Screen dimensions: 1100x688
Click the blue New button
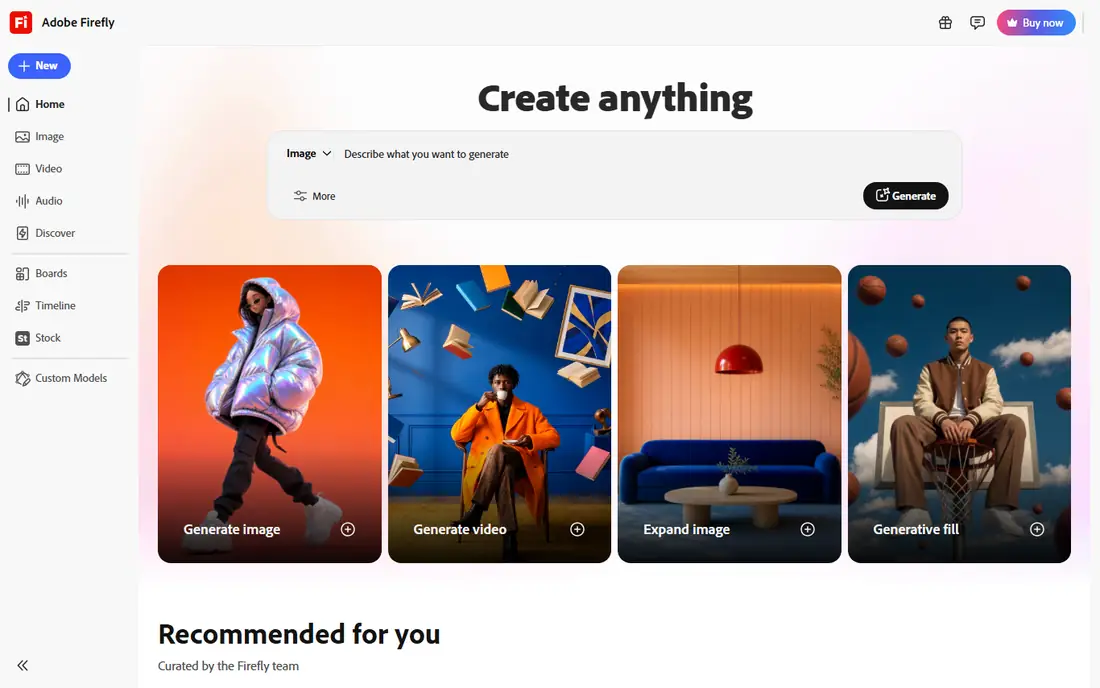click(39, 66)
